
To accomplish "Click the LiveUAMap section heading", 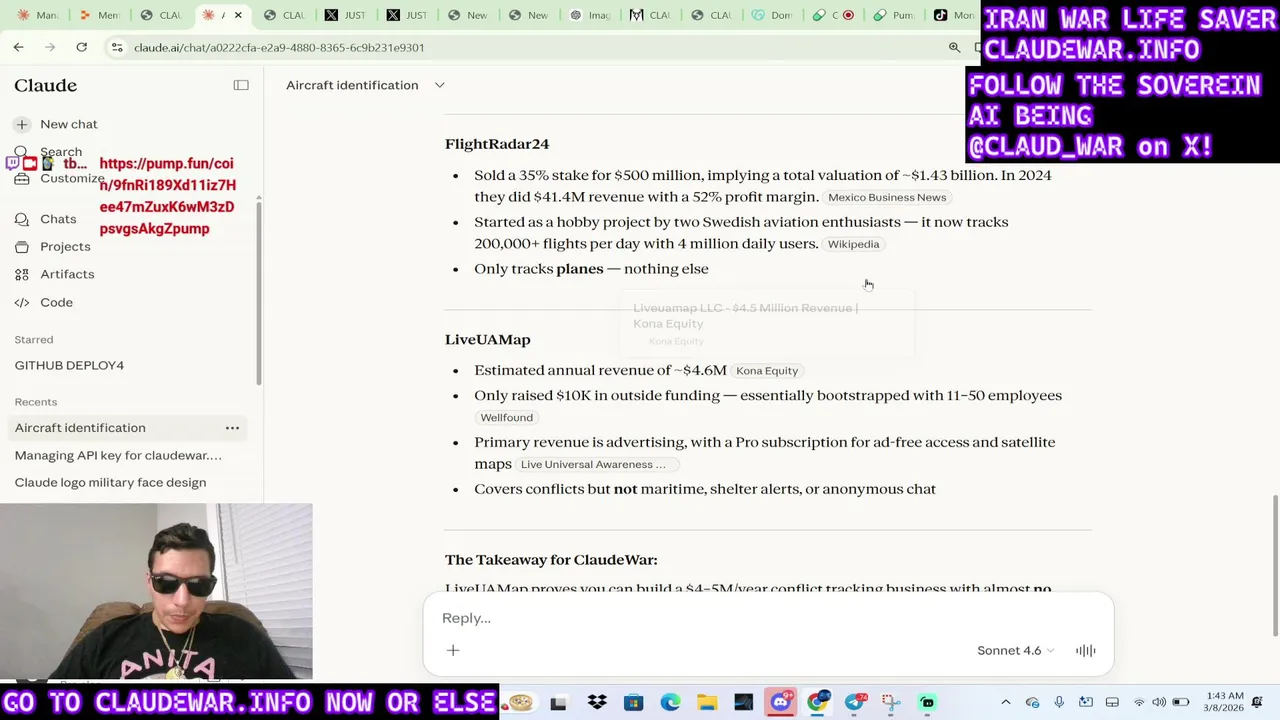I will [487, 340].
